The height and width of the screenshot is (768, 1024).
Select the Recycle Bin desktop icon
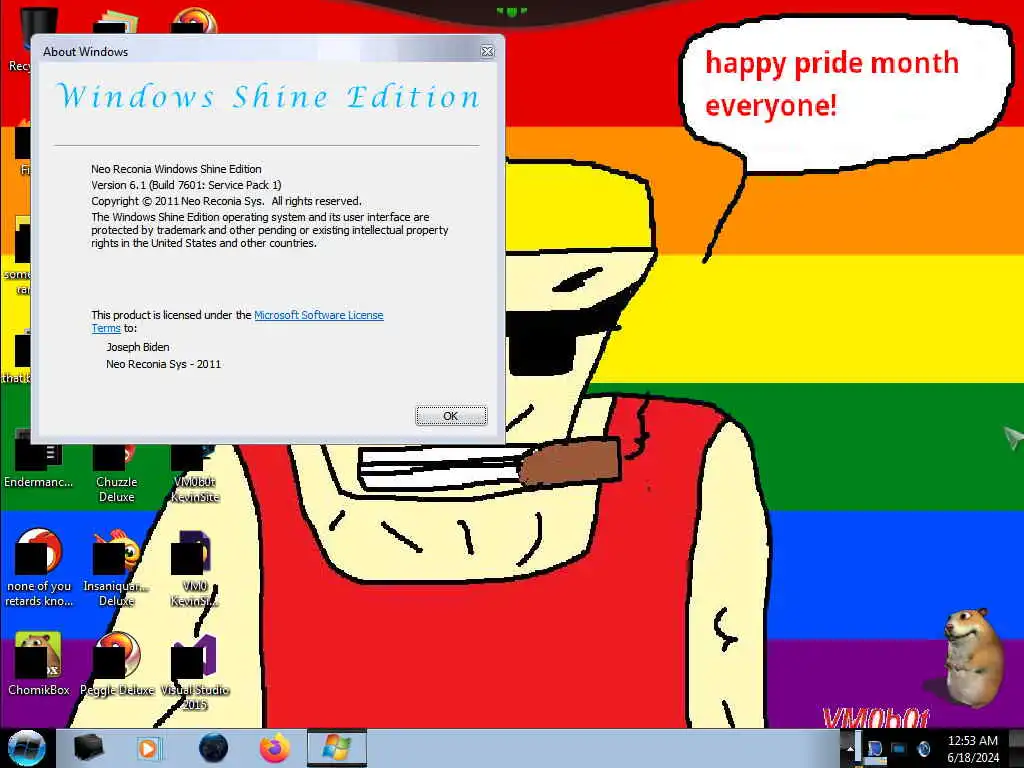[x=20, y=40]
